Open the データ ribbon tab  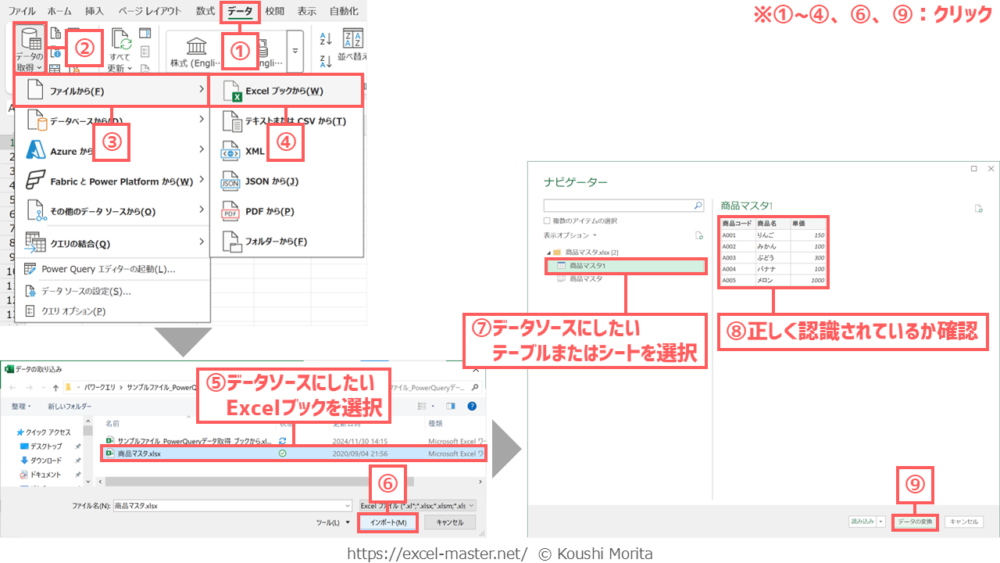[239, 11]
